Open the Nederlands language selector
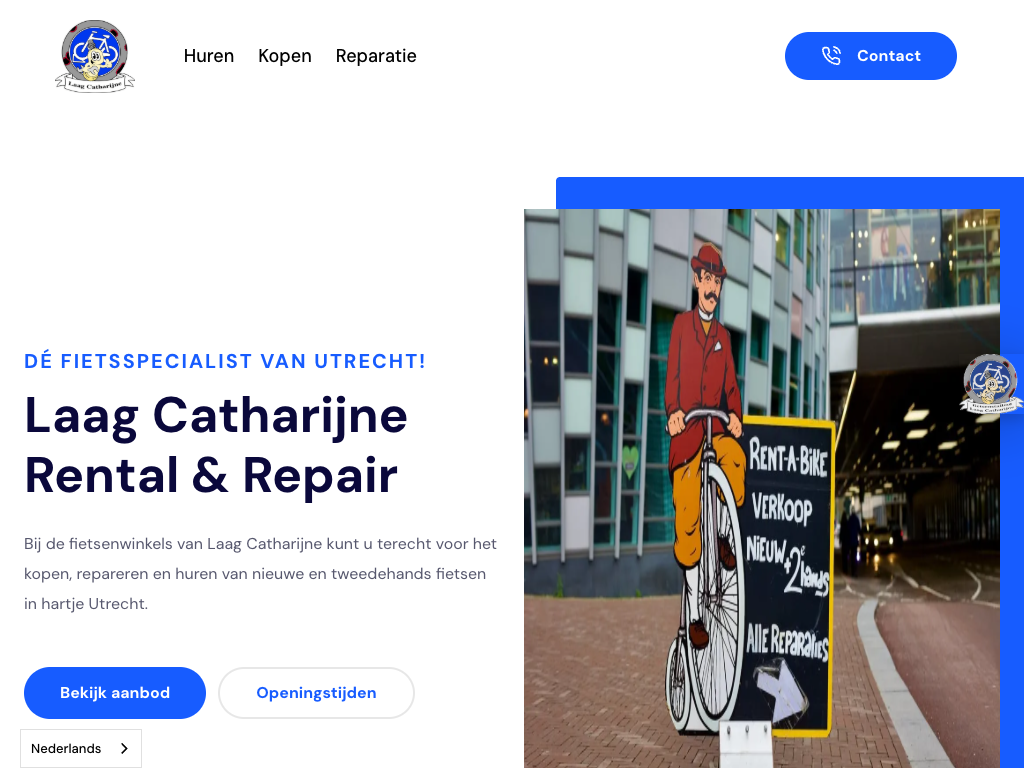 [x=81, y=748]
